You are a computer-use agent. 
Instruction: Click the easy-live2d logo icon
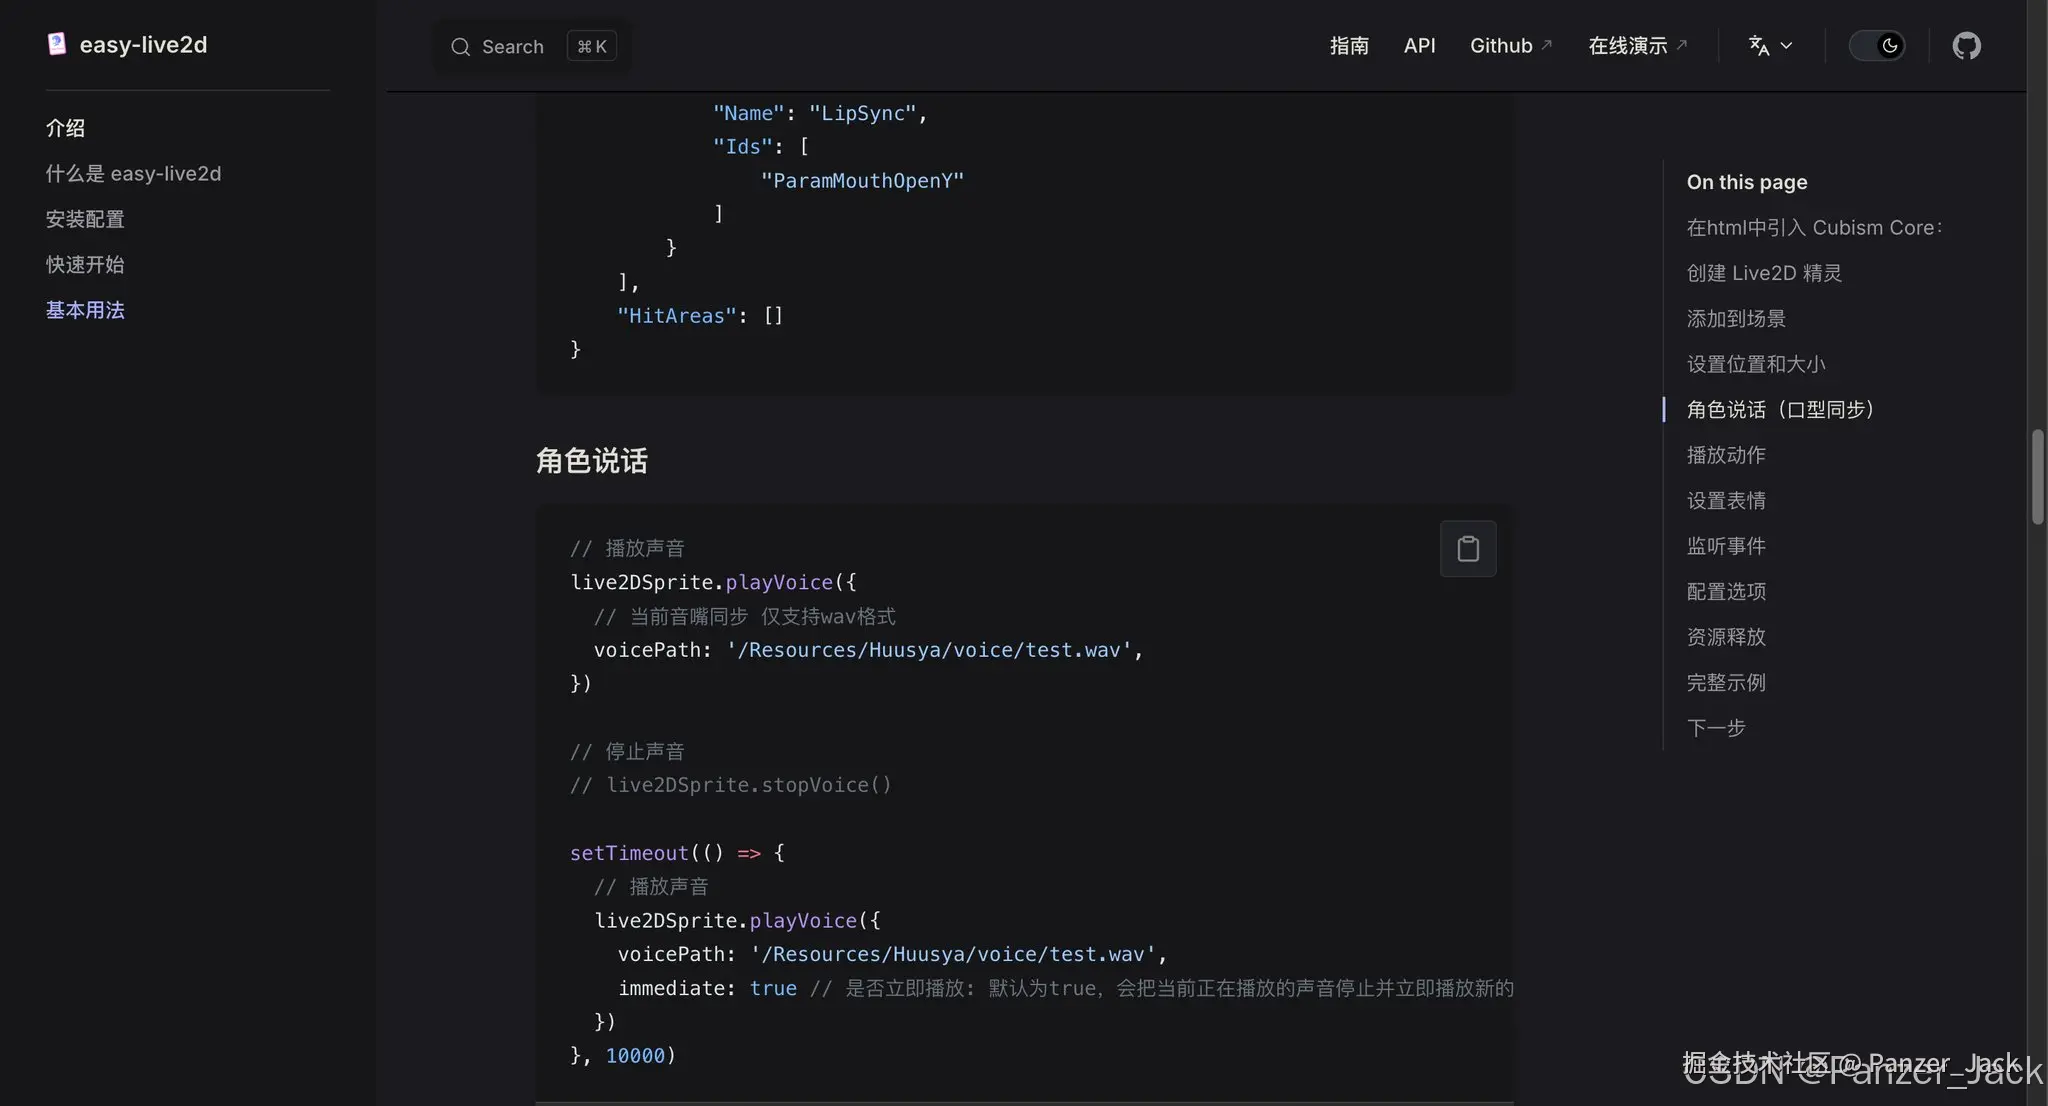pos(57,44)
